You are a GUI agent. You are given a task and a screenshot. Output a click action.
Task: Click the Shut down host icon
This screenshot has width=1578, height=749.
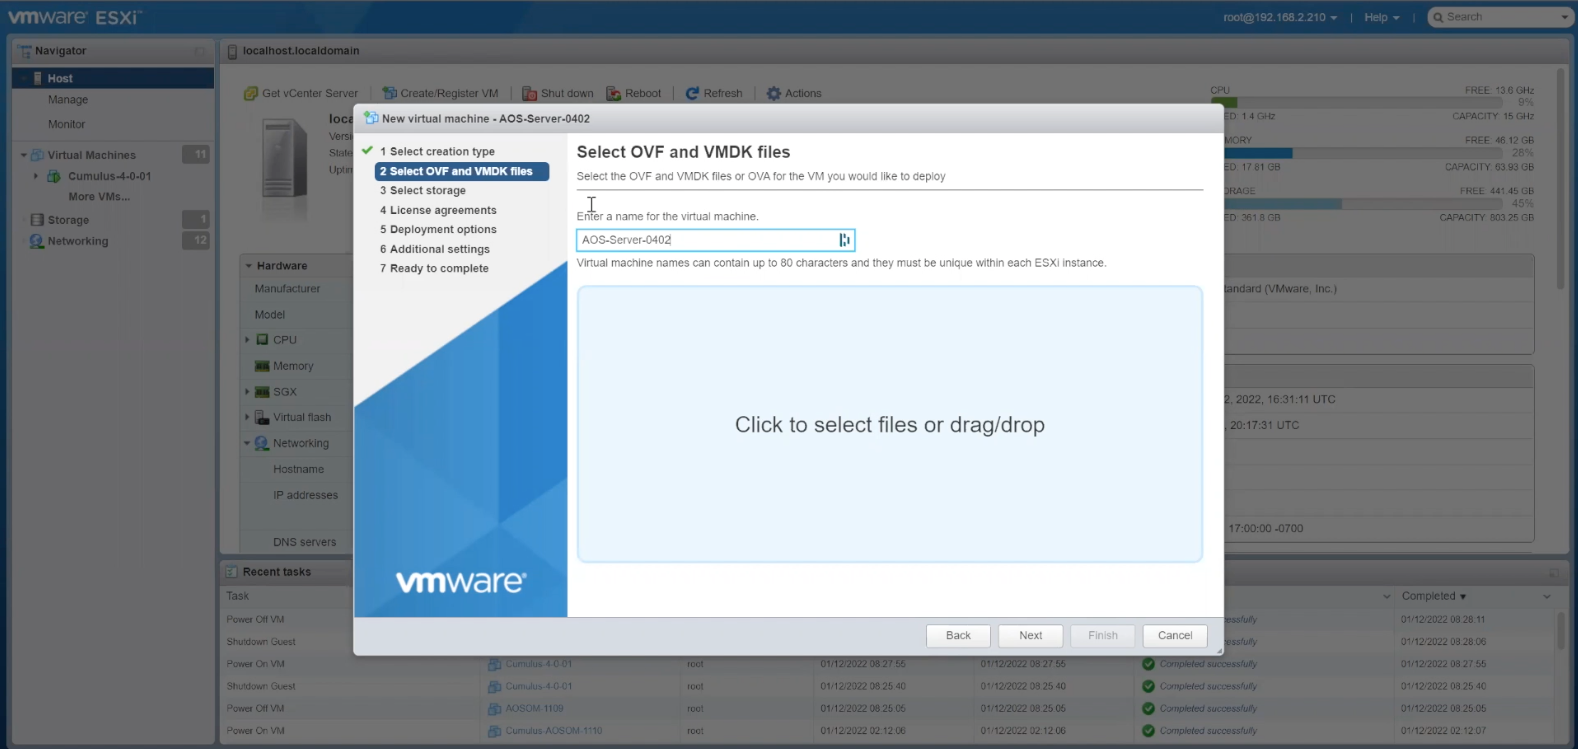(x=530, y=93)
